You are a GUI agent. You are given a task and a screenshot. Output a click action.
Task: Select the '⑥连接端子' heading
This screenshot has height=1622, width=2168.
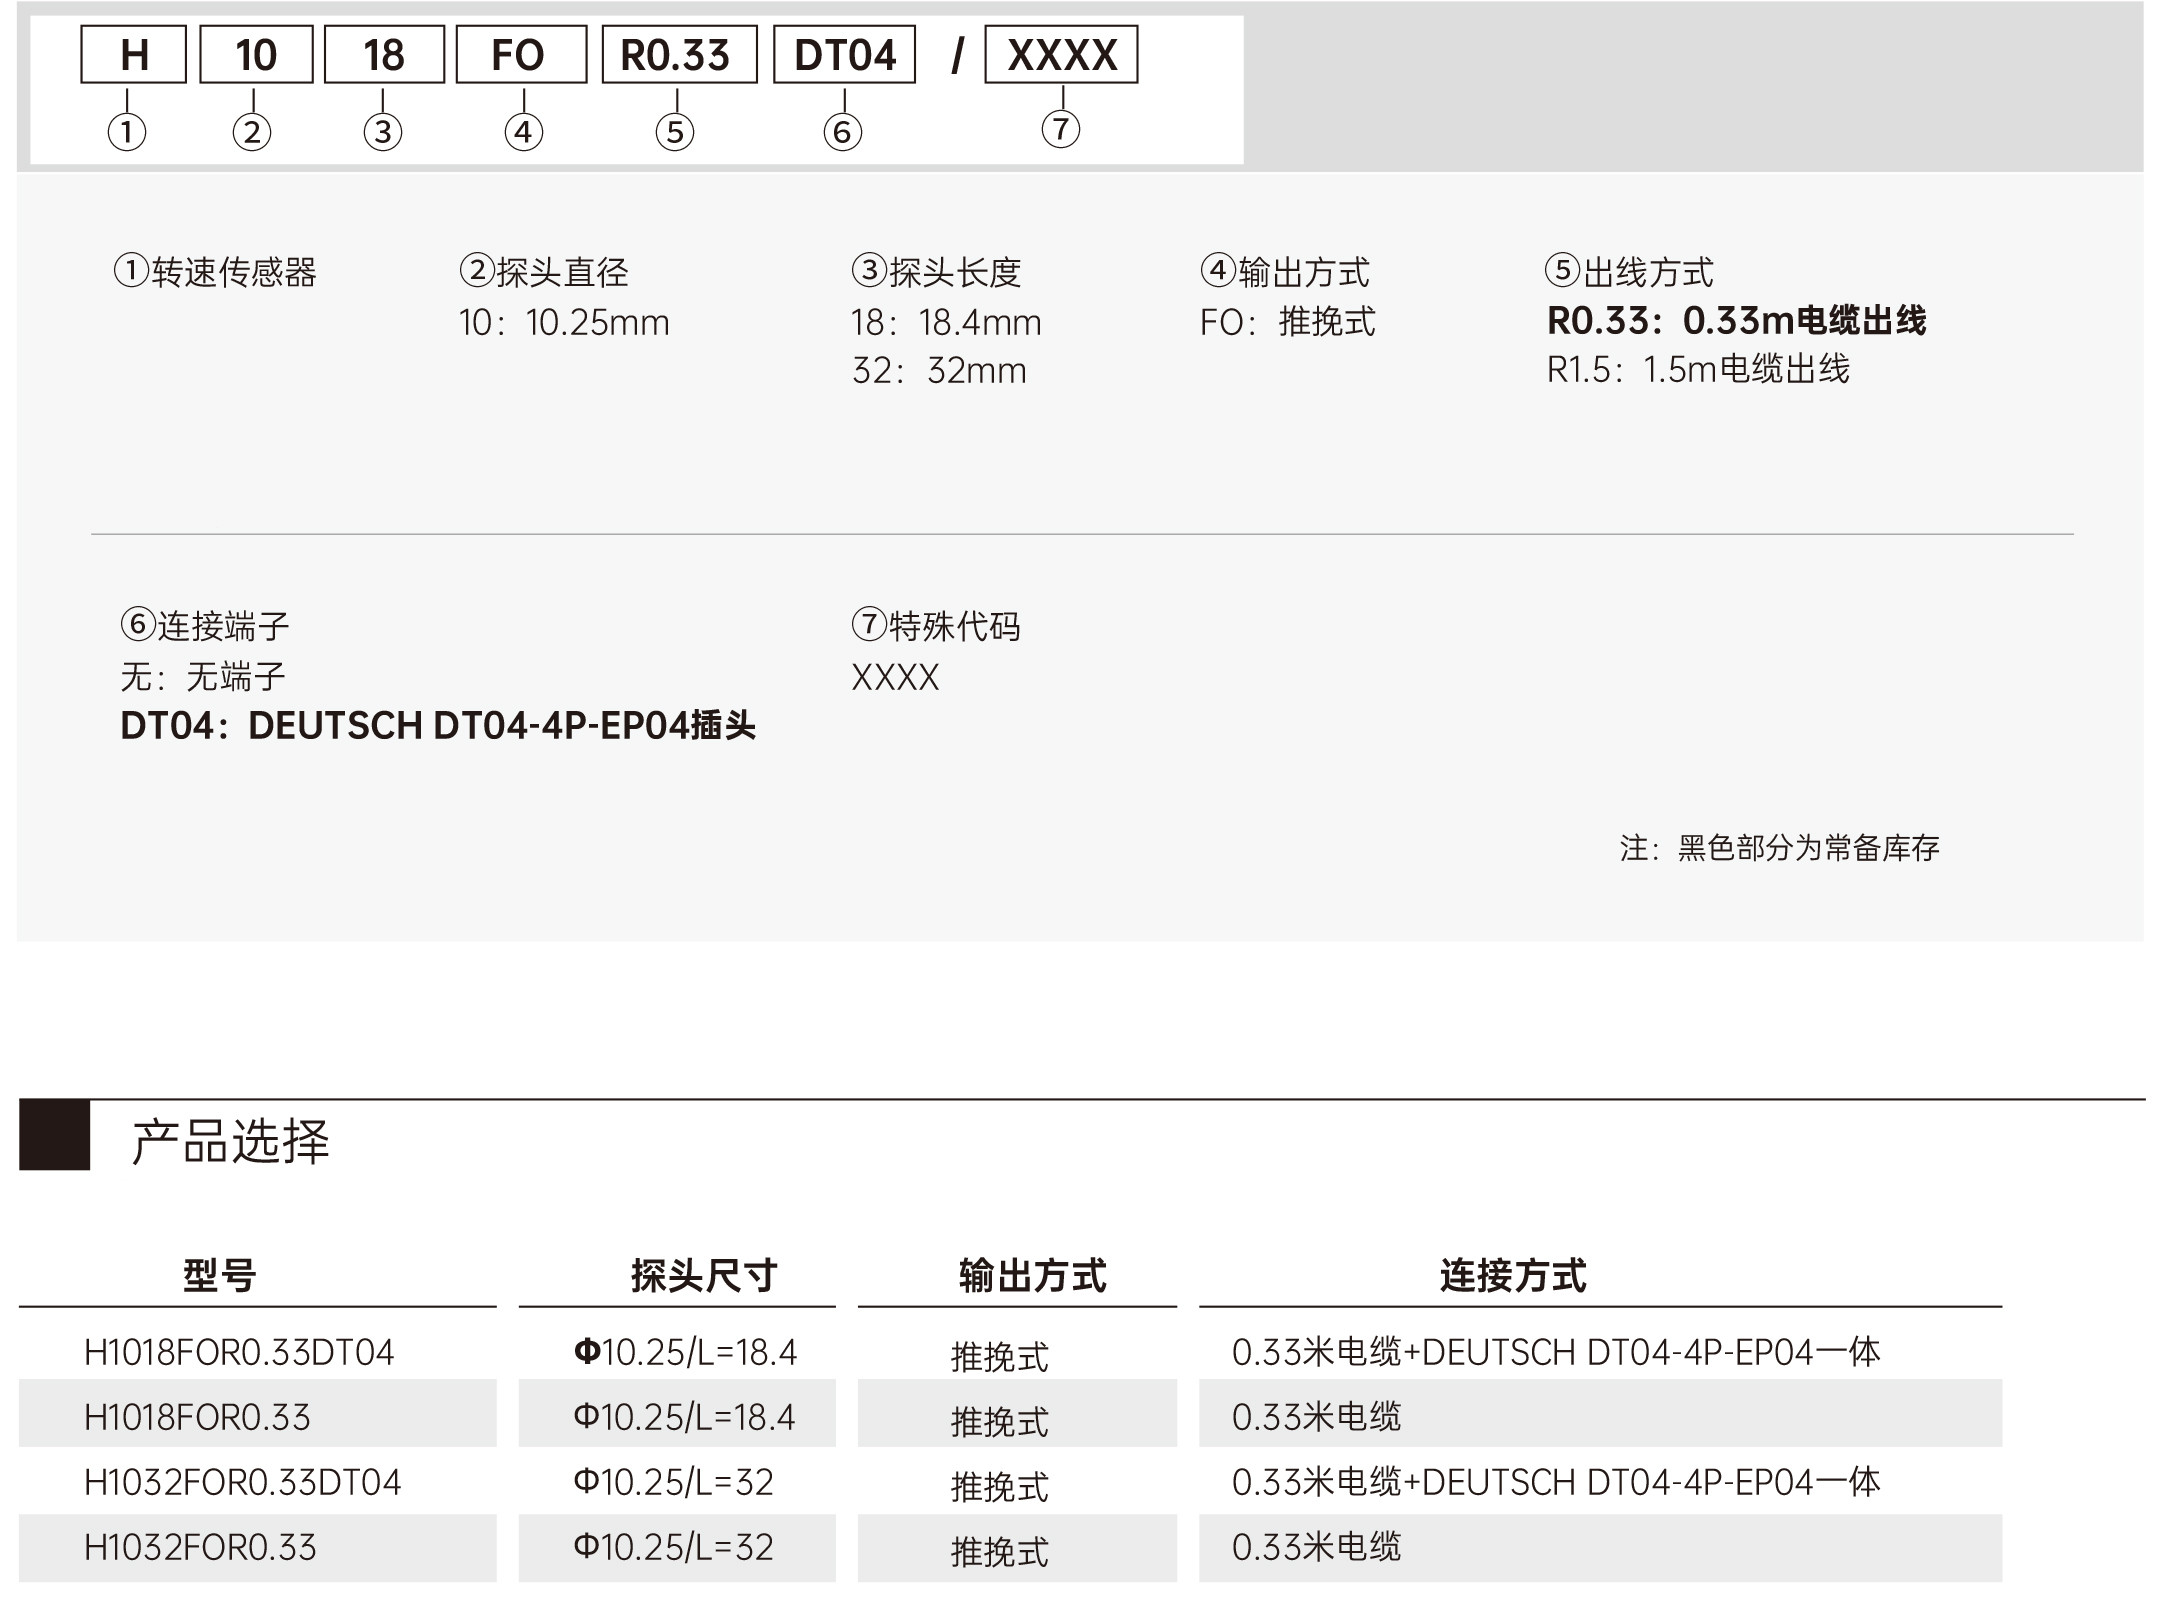205,626
